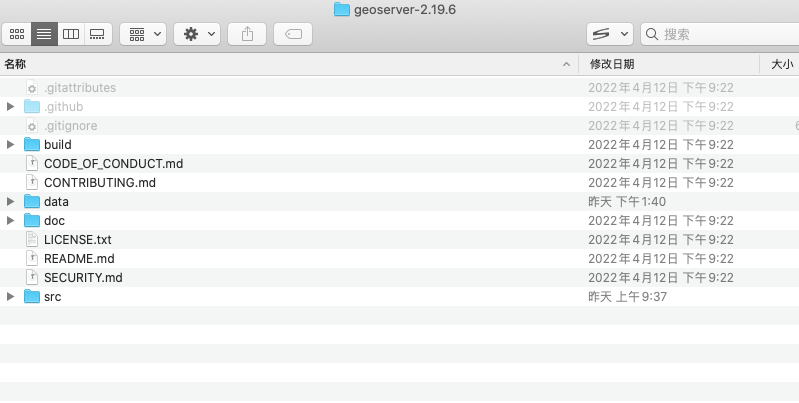Expand the src folder disclosure triangle
This screenshot has height=403, width=799.
click(11, 297)
